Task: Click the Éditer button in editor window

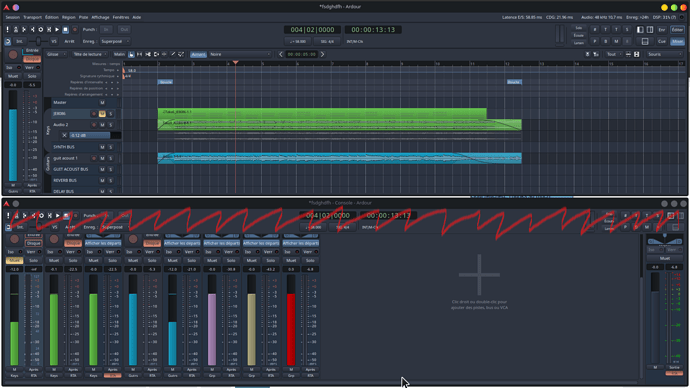Action: click(677, 29)
